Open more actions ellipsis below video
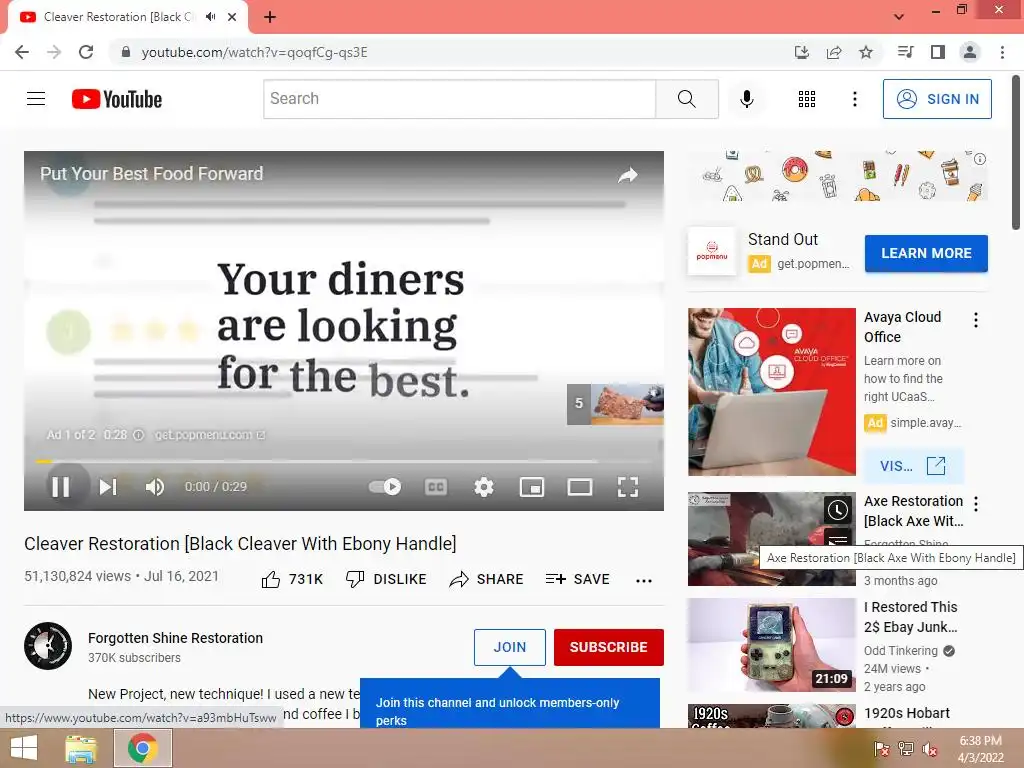The height and width of the screenshot is (768, 1024). (644, 580)
